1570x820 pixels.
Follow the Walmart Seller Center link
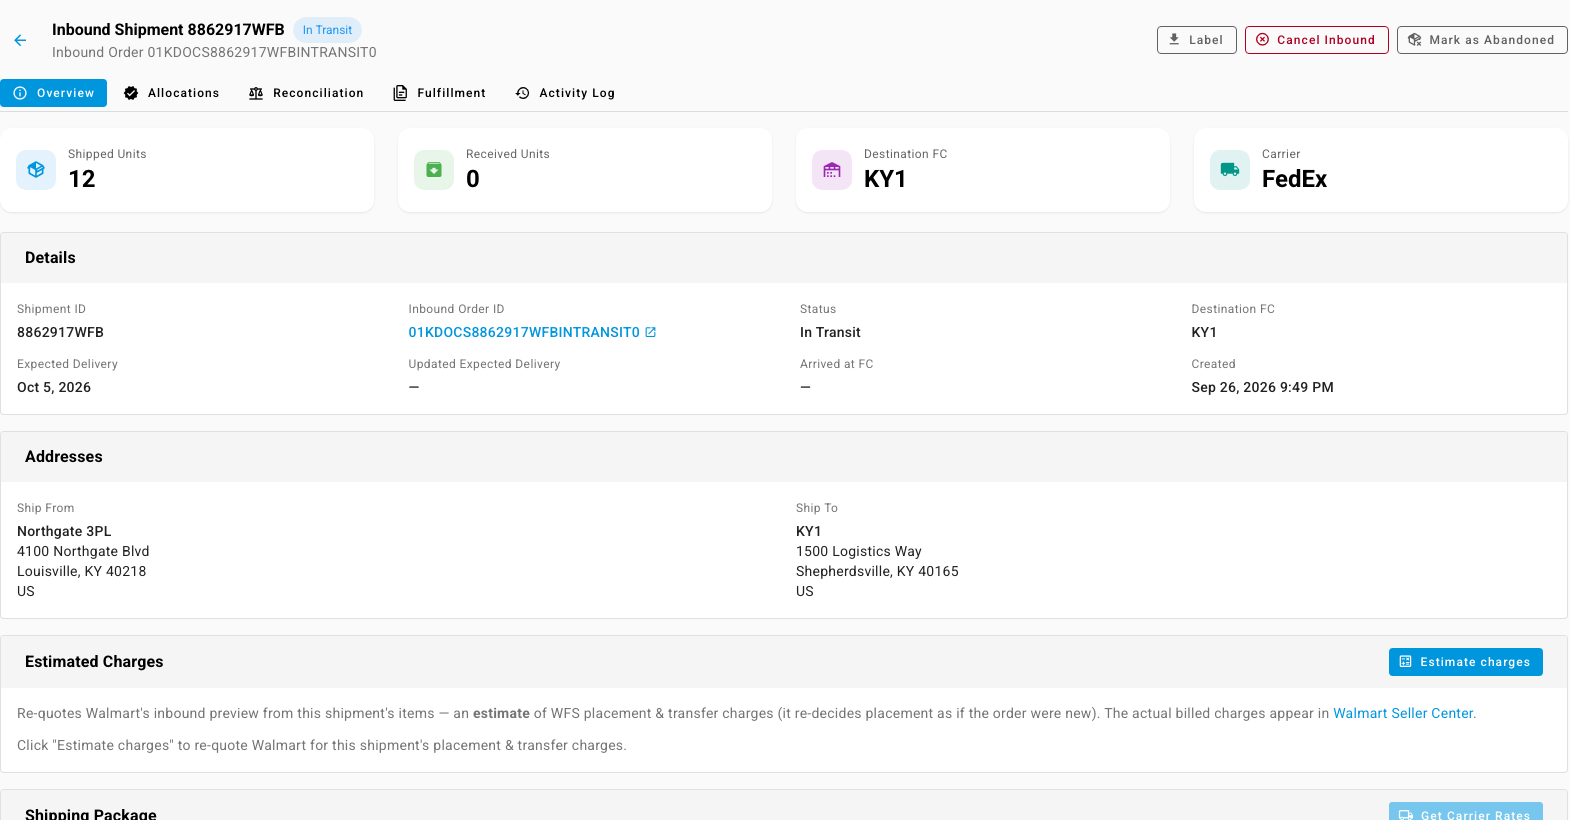[1403, 713]
